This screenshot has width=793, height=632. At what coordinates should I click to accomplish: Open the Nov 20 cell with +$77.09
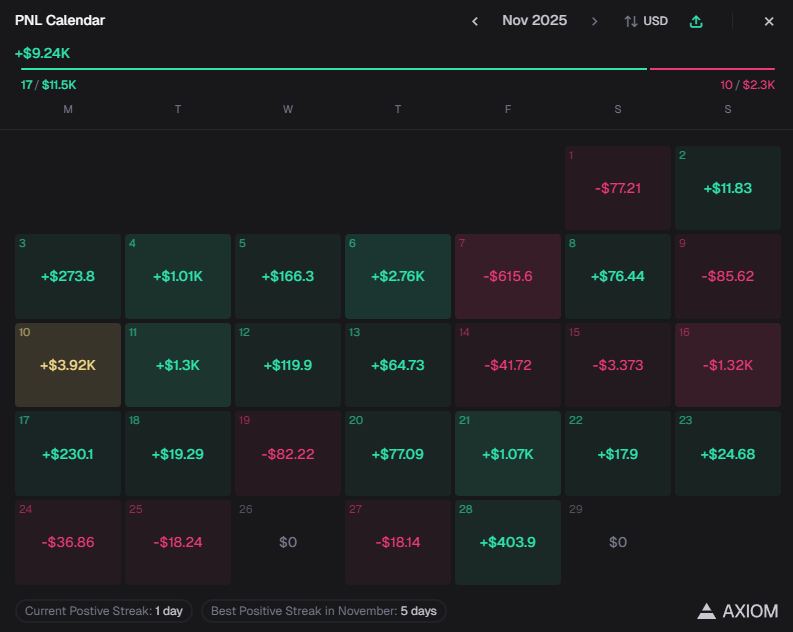[398, 454]
